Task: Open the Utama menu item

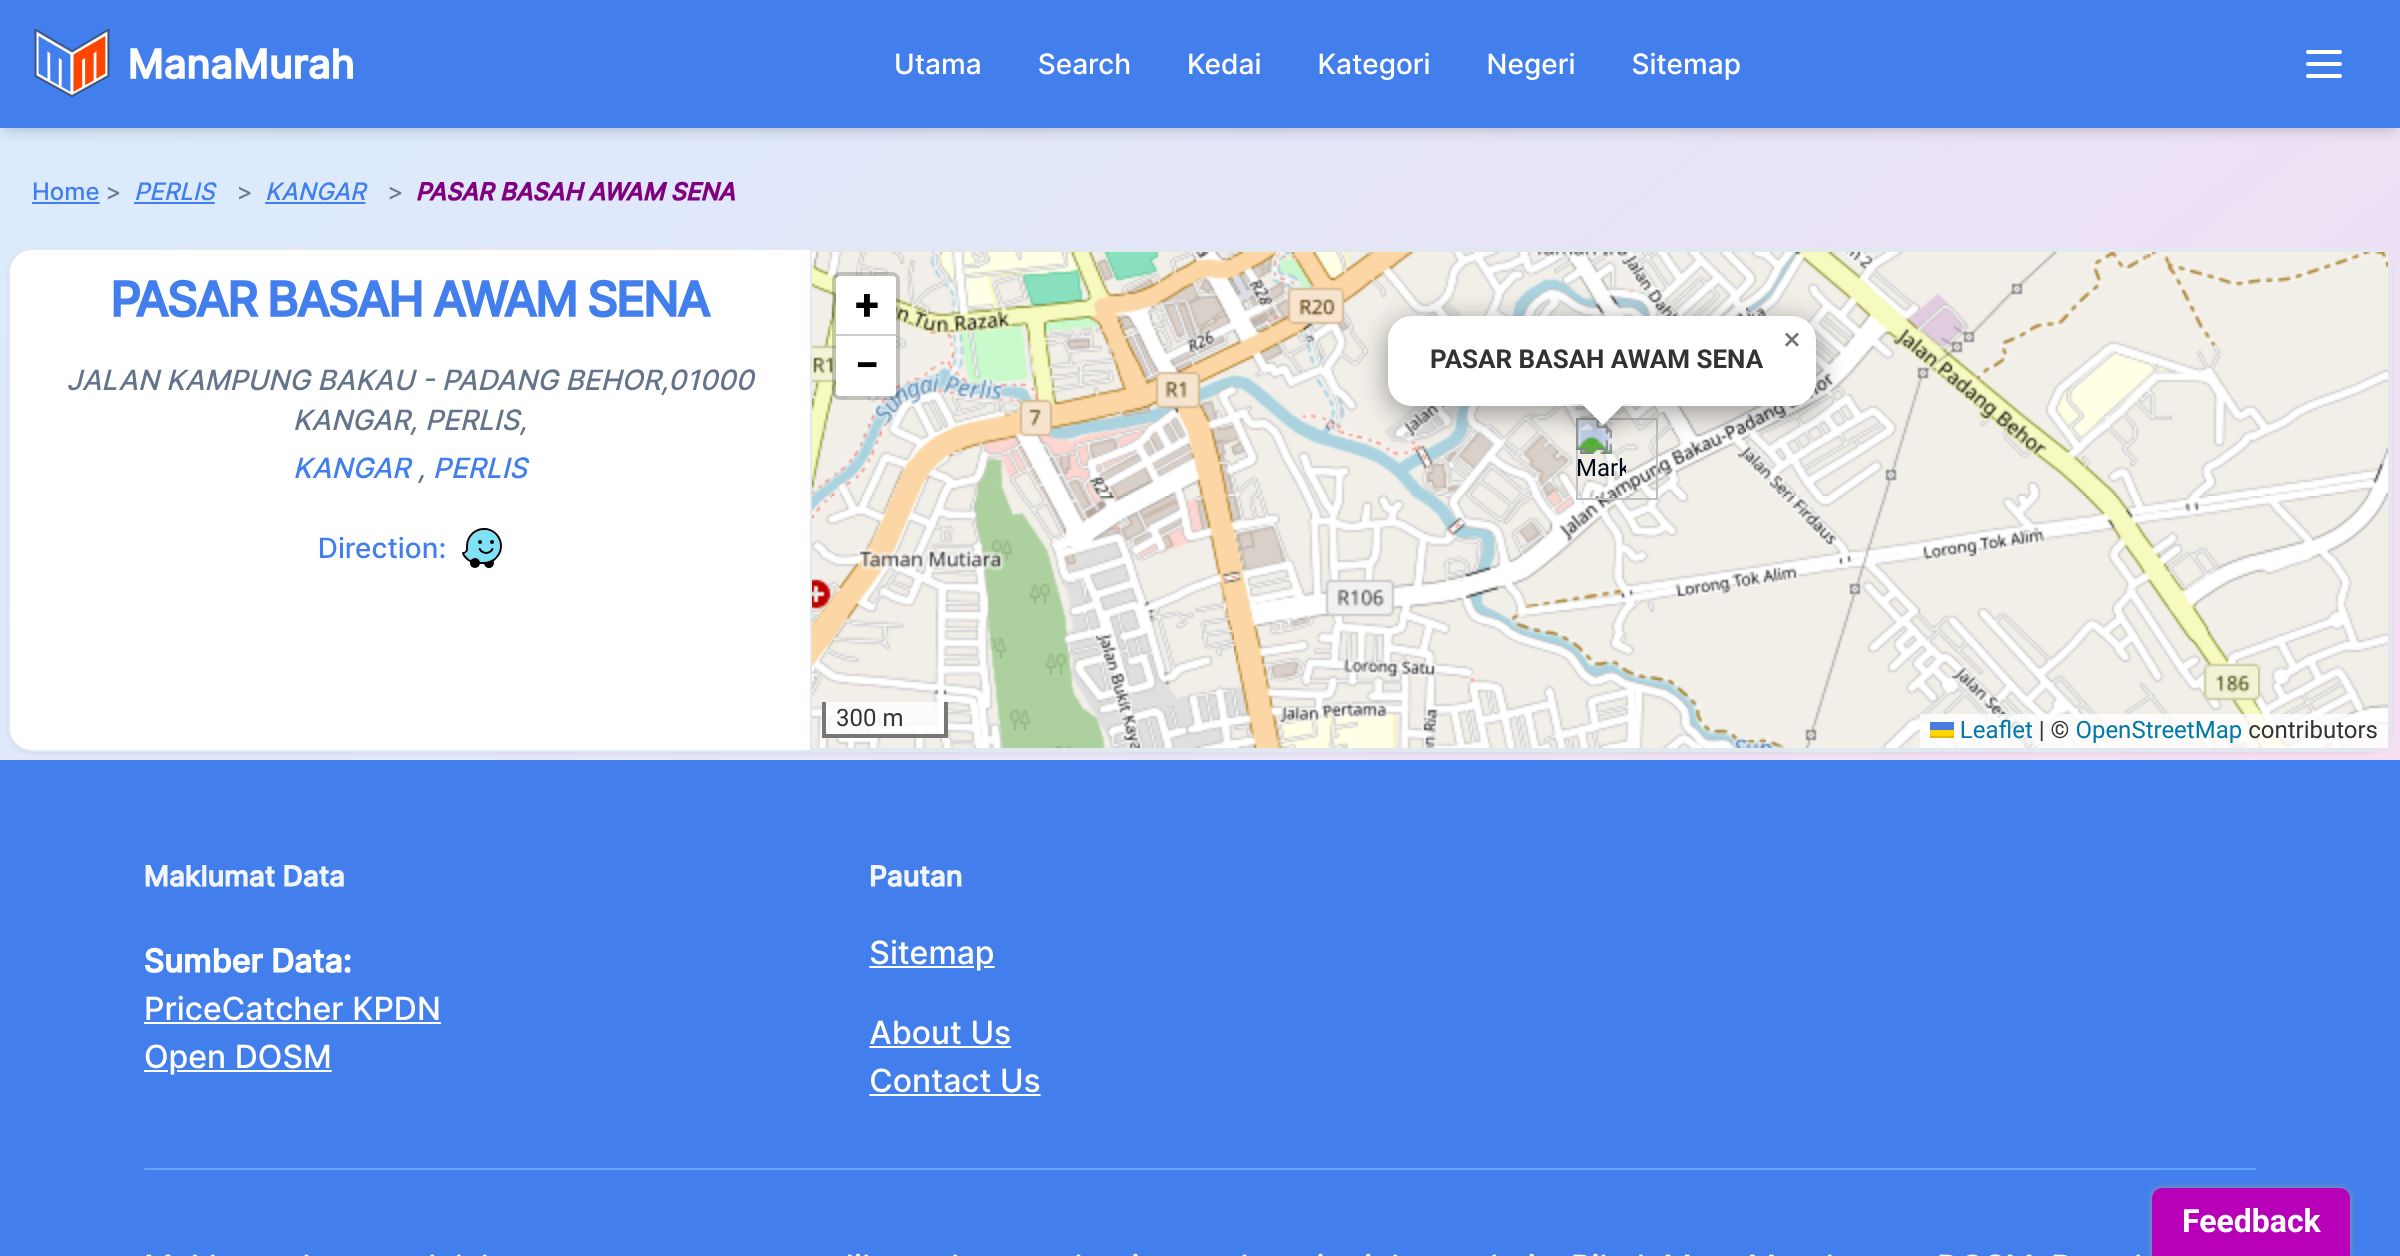Action: 937,64
